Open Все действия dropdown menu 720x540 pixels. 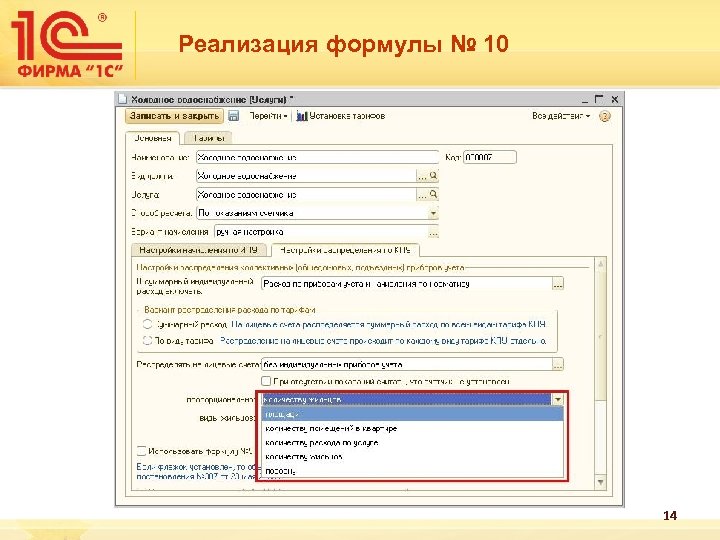561,116
